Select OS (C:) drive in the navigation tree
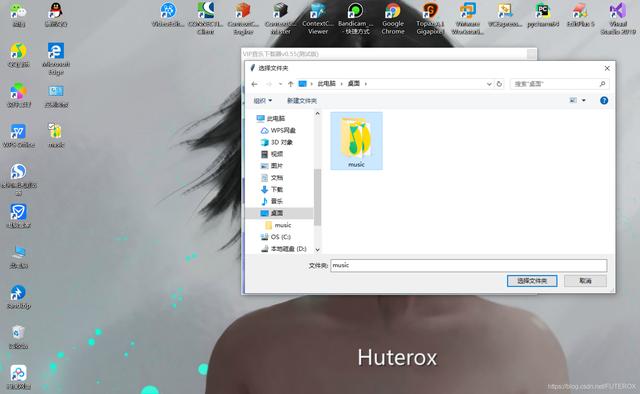The image size is (640, 394). (276, 237)
